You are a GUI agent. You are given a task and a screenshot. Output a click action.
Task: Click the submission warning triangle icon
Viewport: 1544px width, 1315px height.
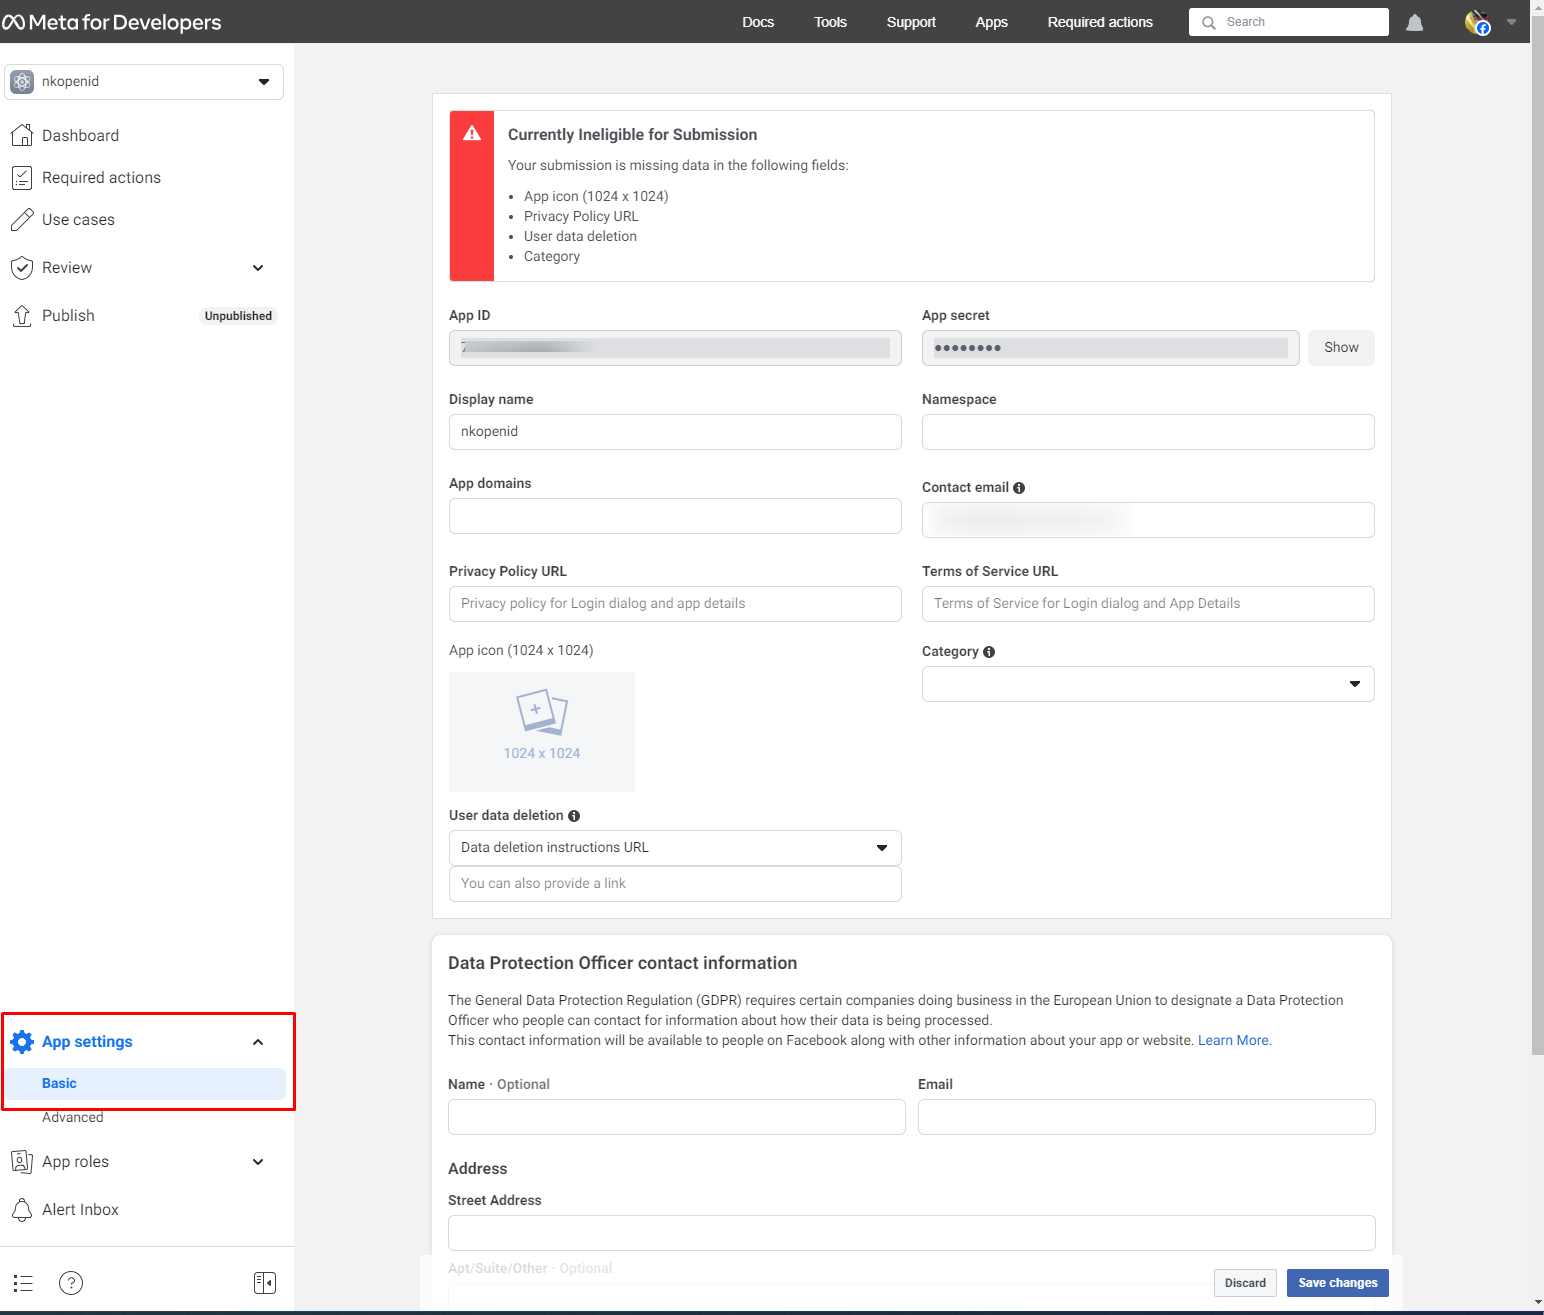pyautogui.click(x=472, y=134)
